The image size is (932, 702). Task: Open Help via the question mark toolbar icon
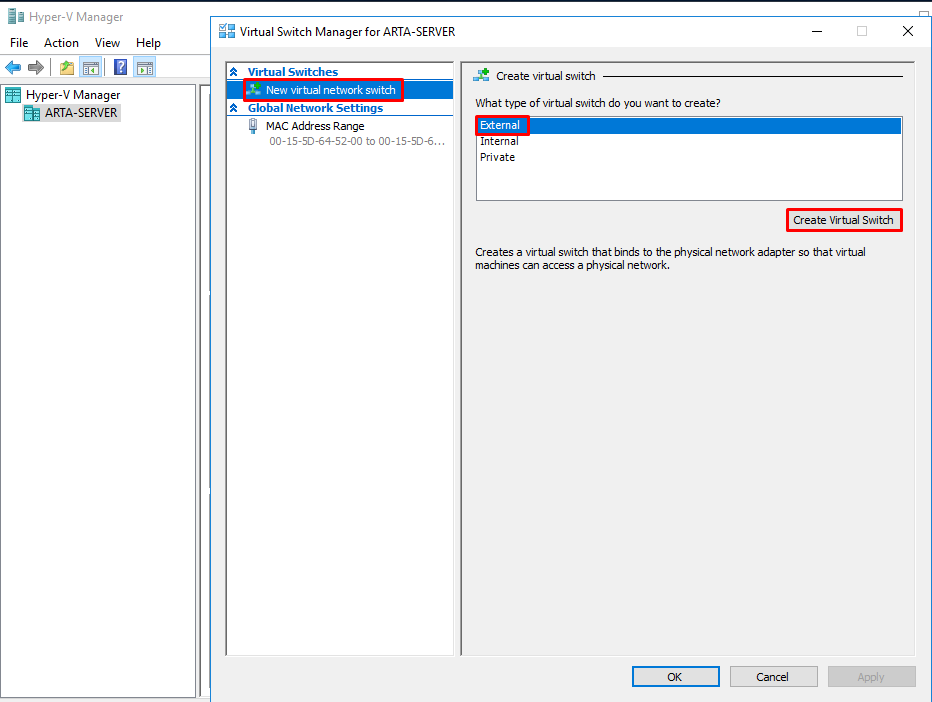[x=120, y=67]
